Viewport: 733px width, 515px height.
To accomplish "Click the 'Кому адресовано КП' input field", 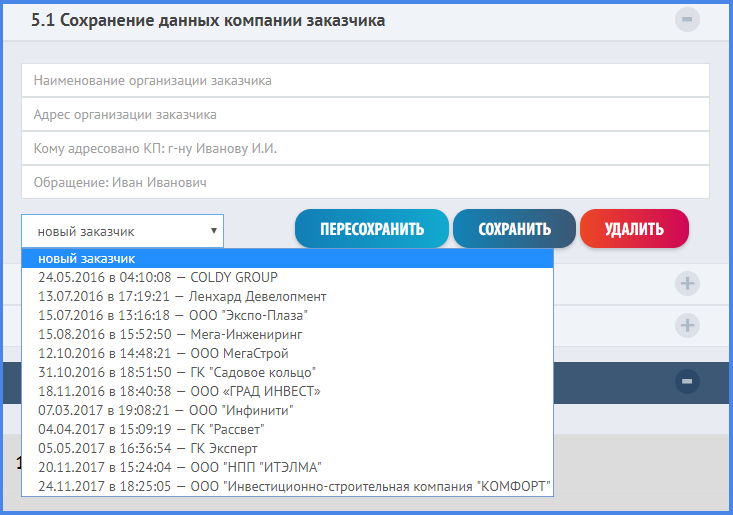I will [x=365, y=148].
